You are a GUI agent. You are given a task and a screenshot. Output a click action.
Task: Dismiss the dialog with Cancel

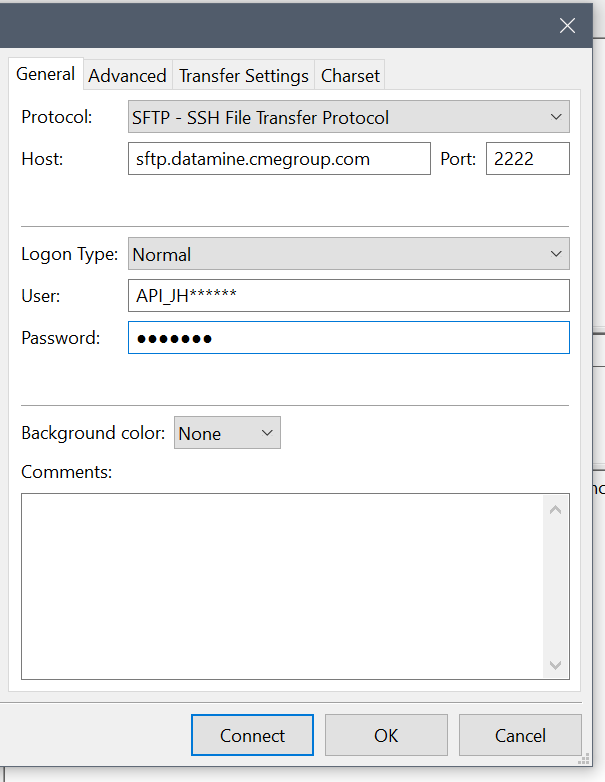[520, 736]
